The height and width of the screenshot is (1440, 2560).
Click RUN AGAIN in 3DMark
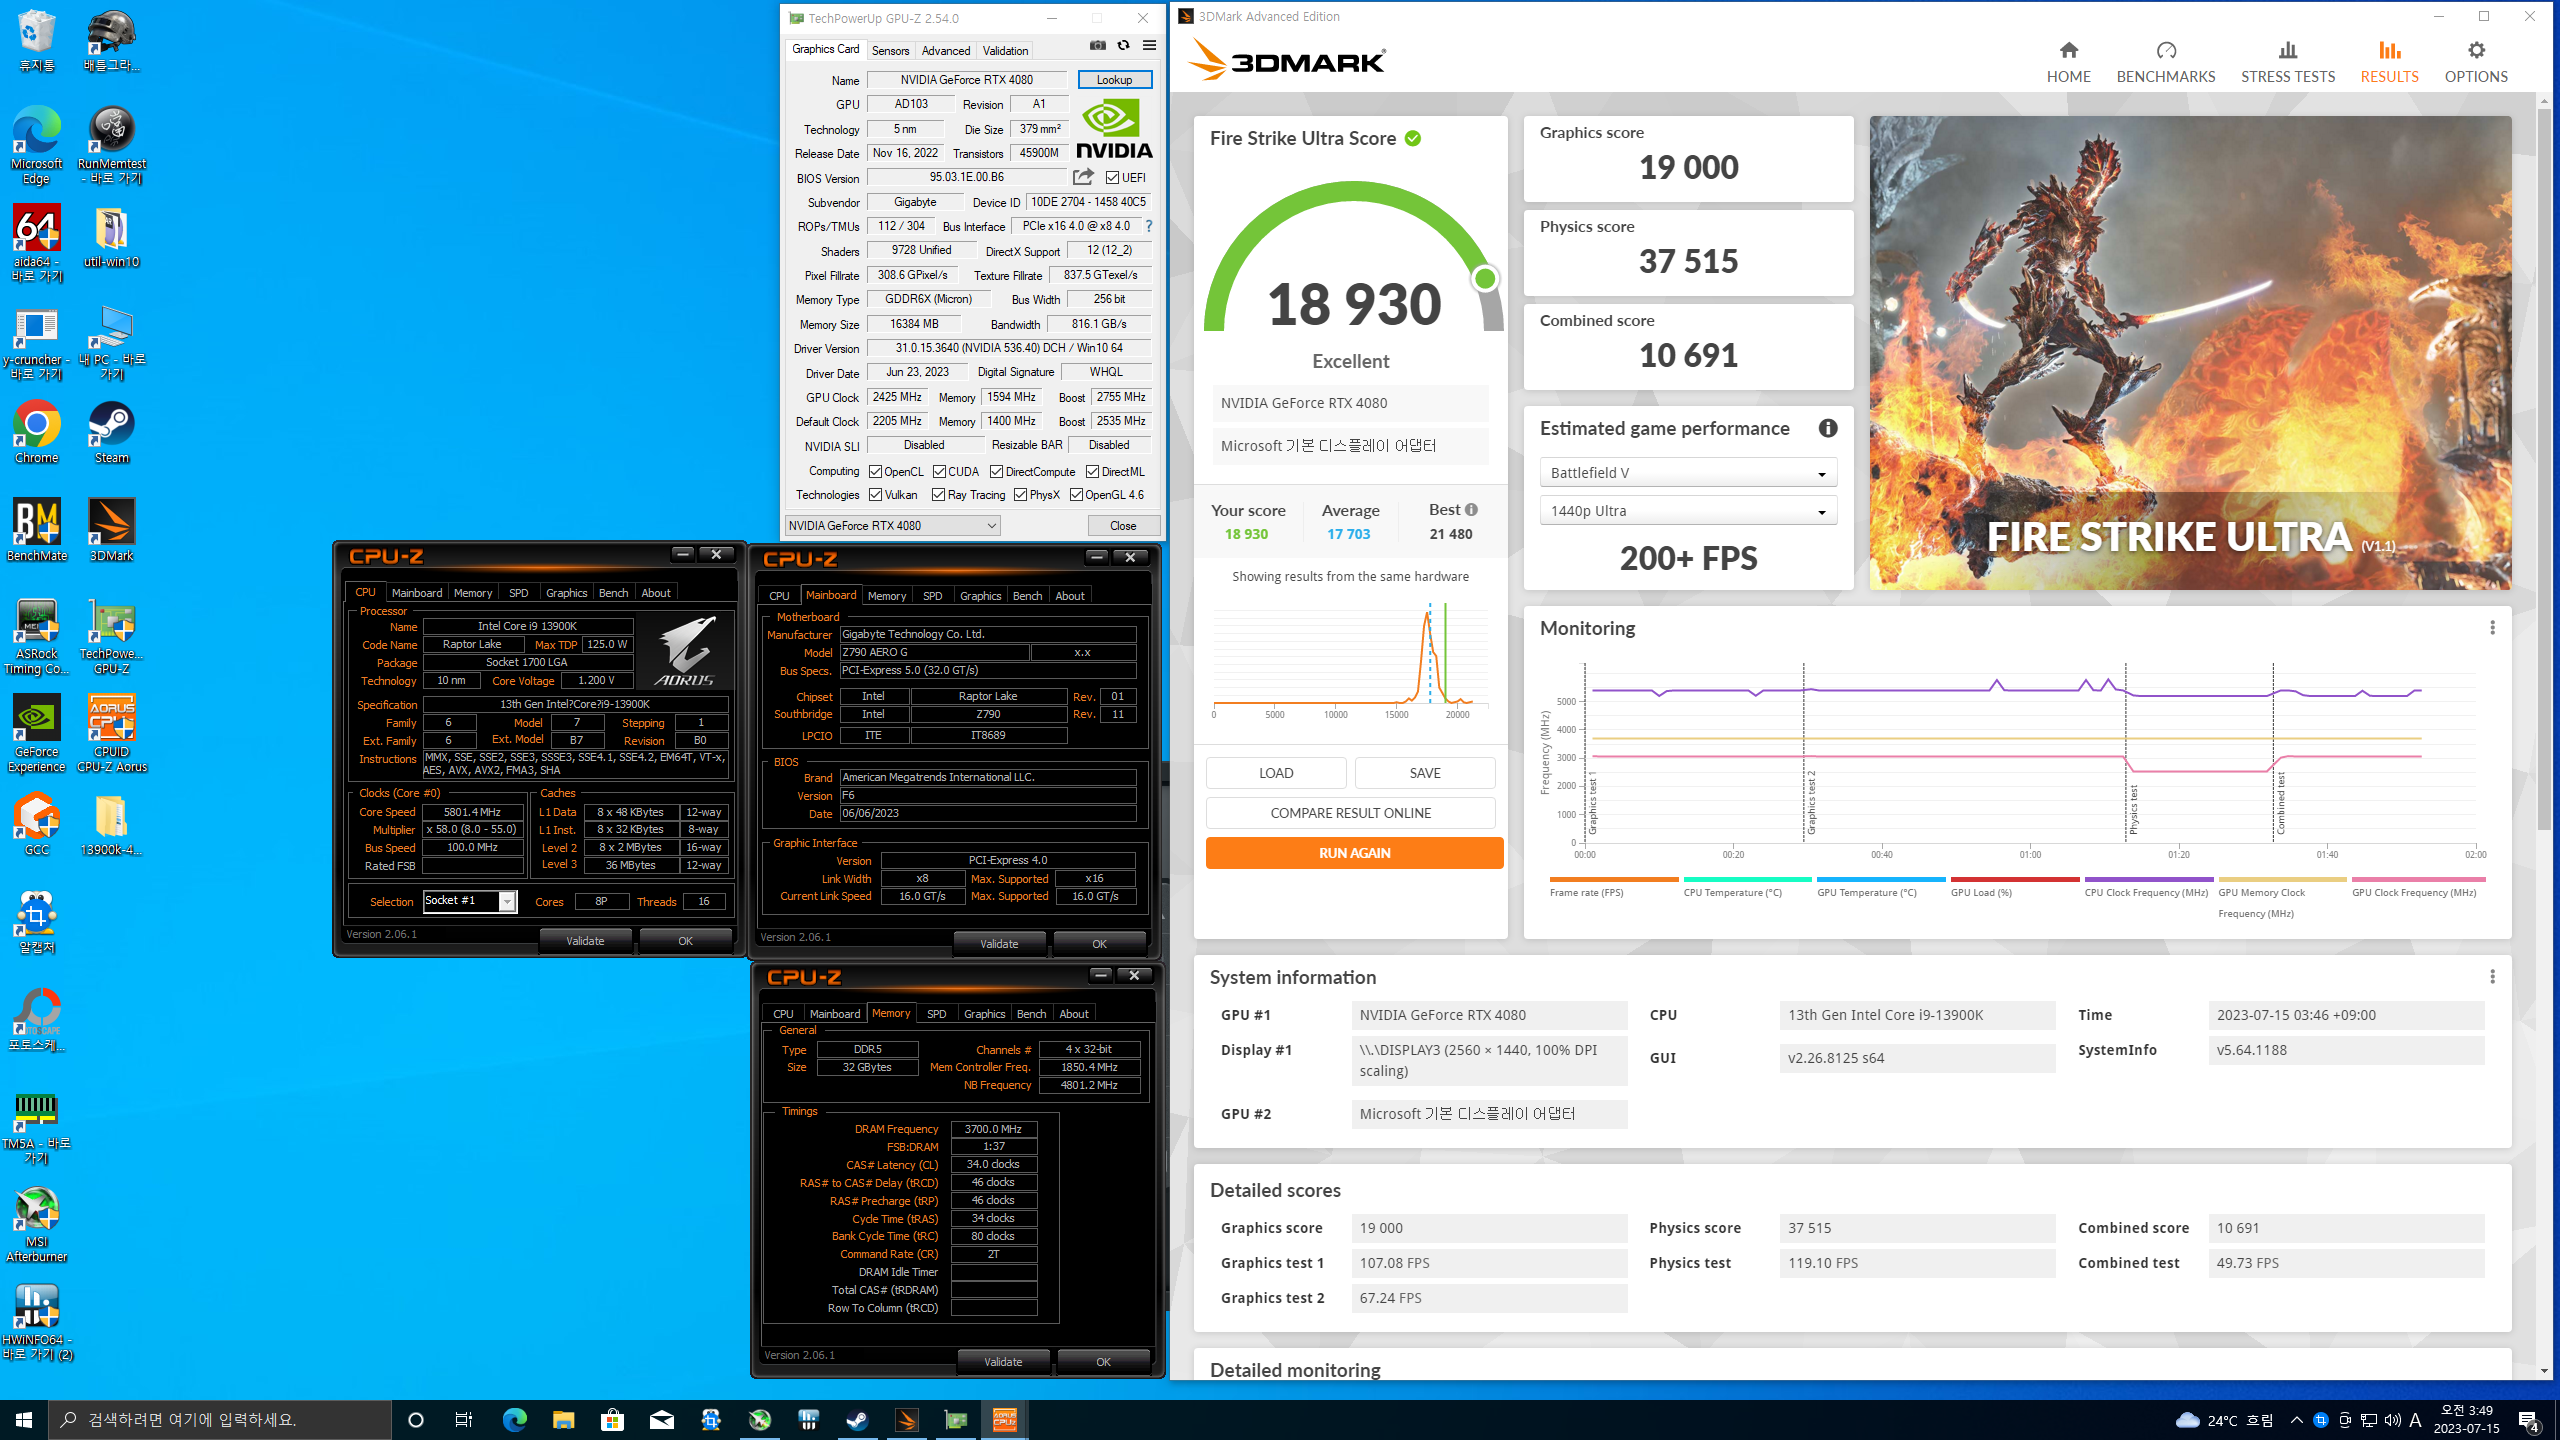pos(1354,853)
